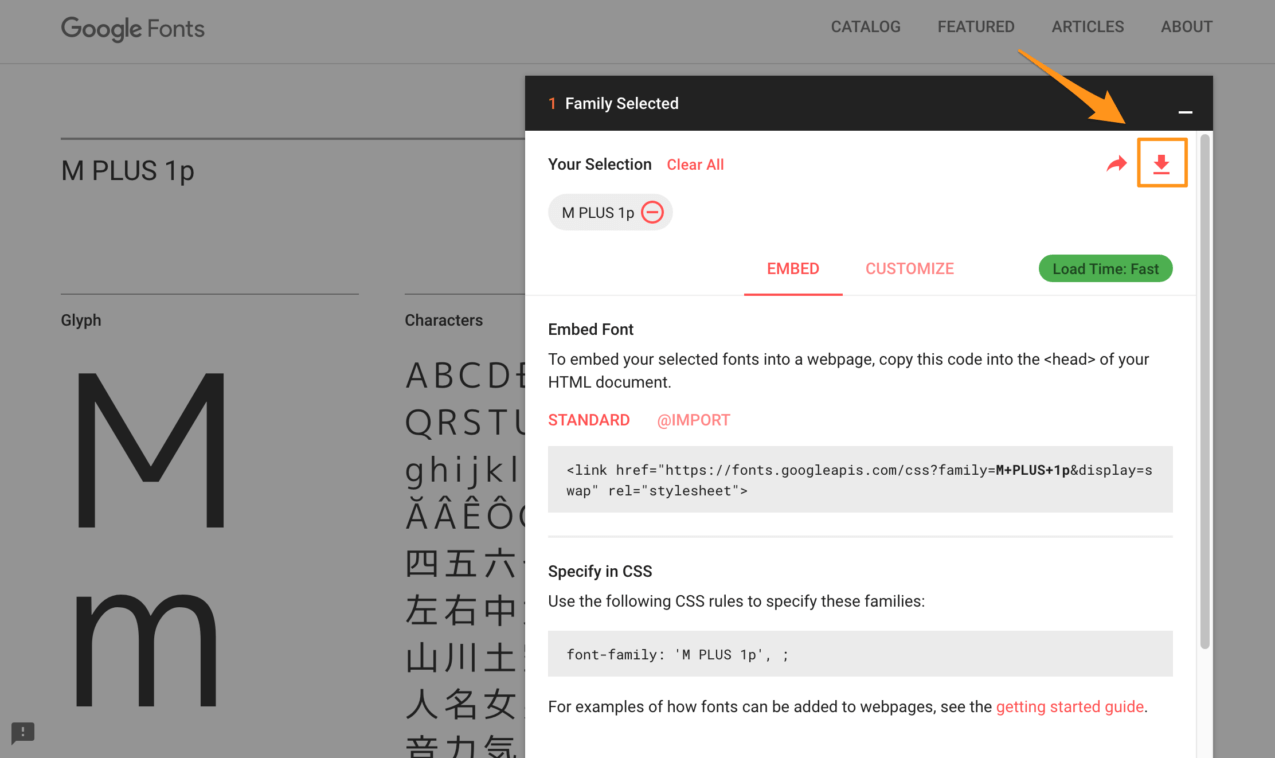
Task: Click the selection panel scrollbar
Action: point(1204,390)
